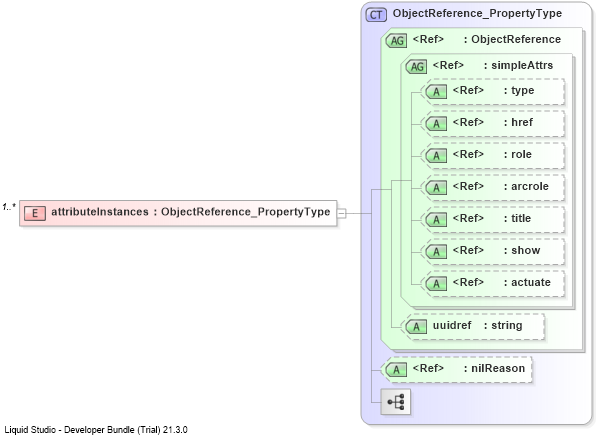Select the ': arcrole' attribute label

[526, 186]
